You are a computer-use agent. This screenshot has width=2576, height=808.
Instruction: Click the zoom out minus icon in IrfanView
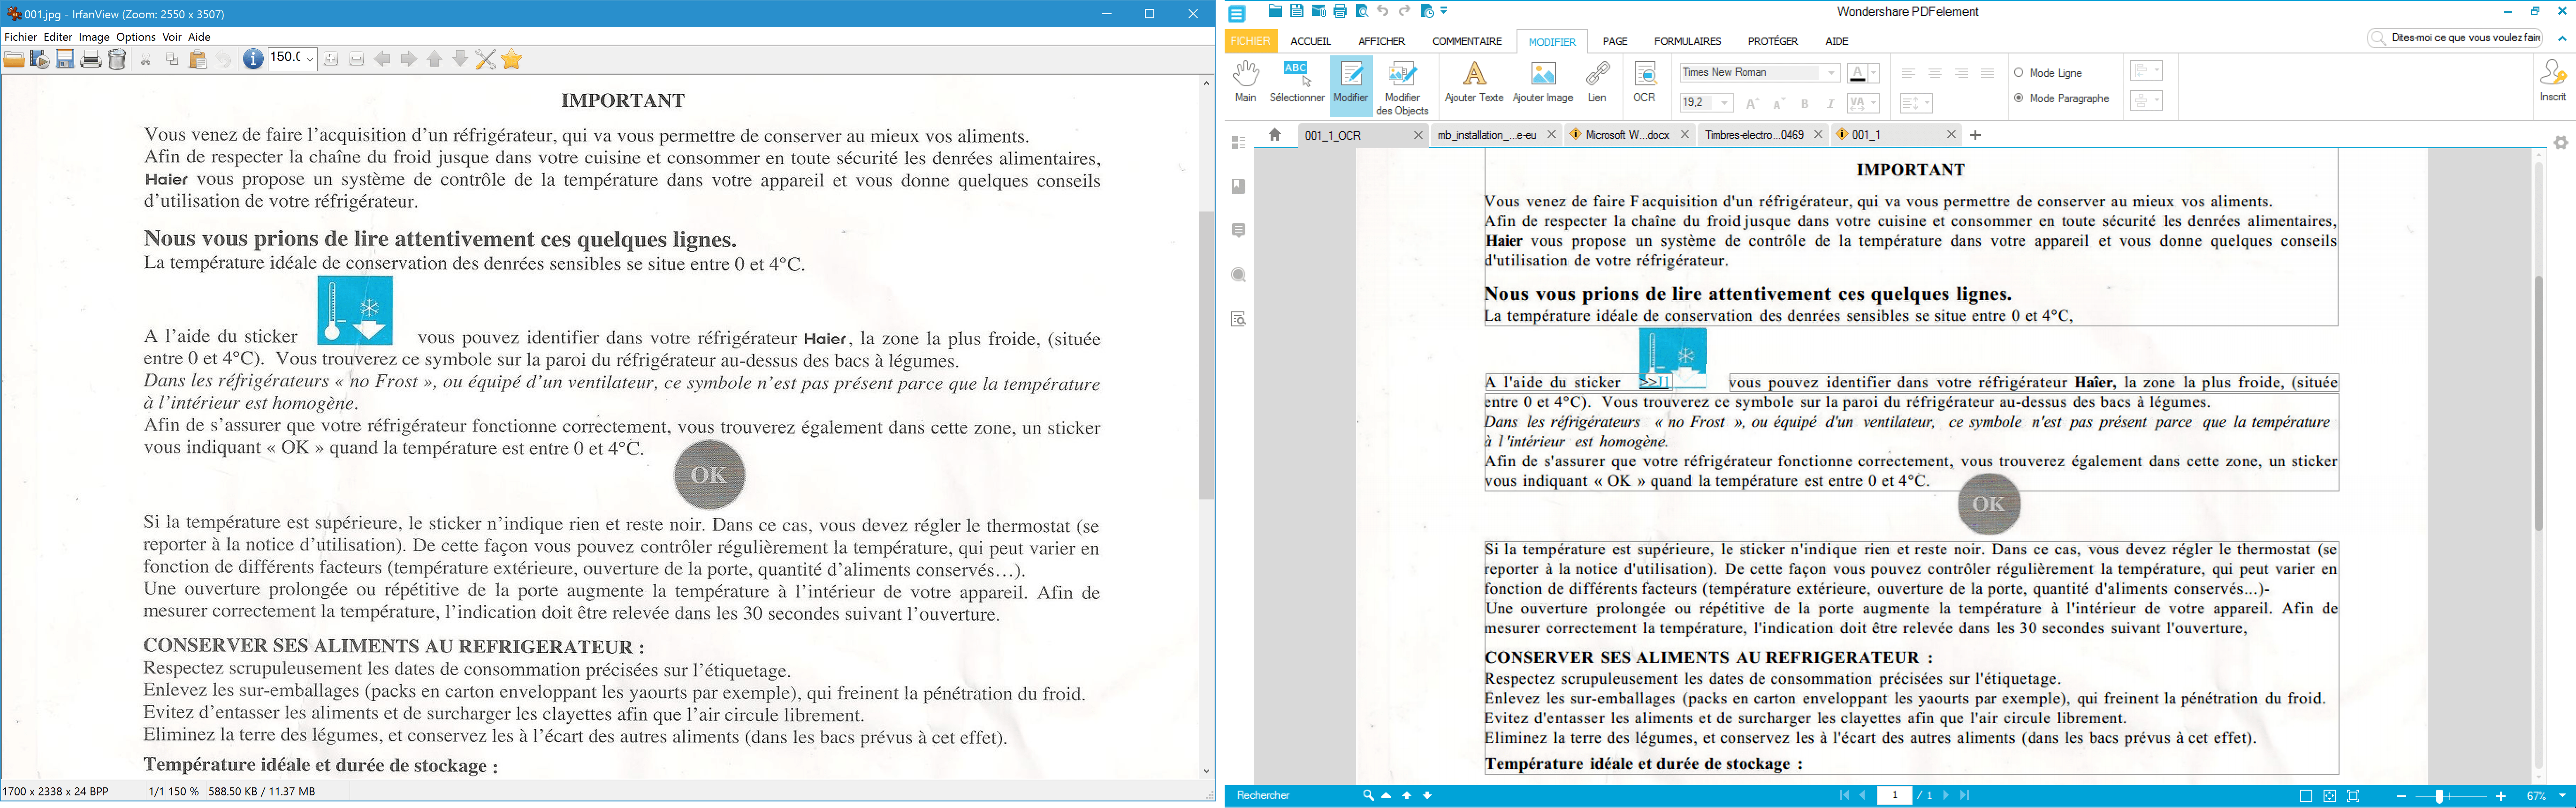click(356, 60)
